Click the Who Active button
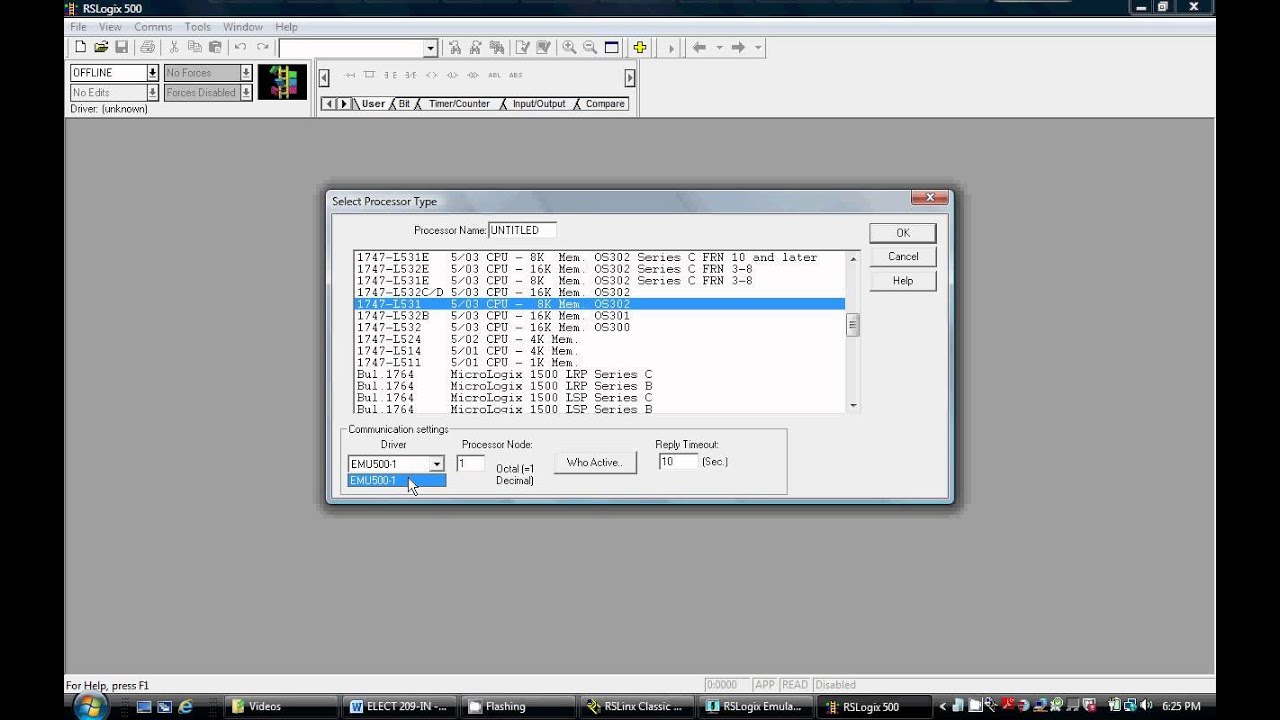1280x720 pixels. point(595,462)
